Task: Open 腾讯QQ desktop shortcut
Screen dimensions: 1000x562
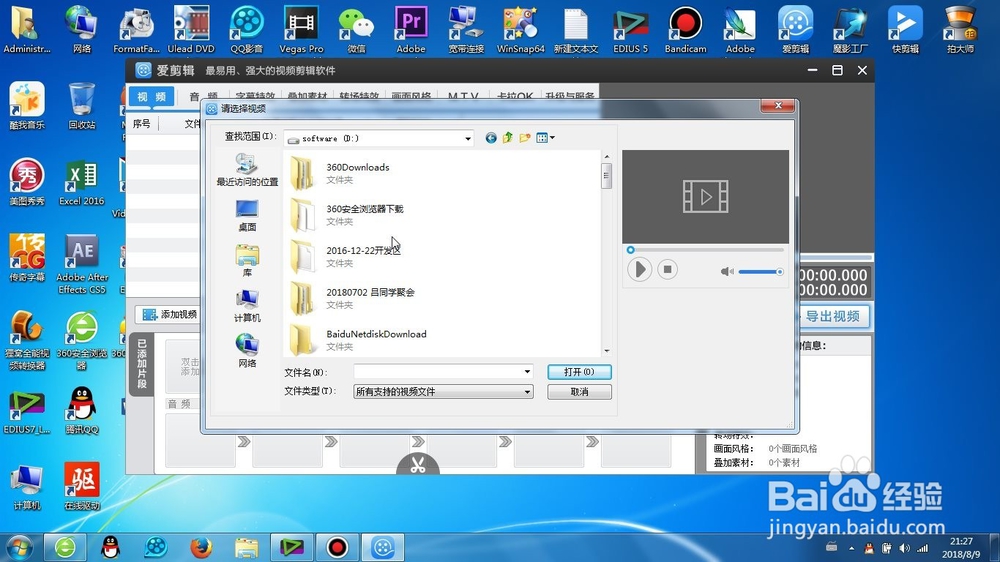Action: (82, 410)
